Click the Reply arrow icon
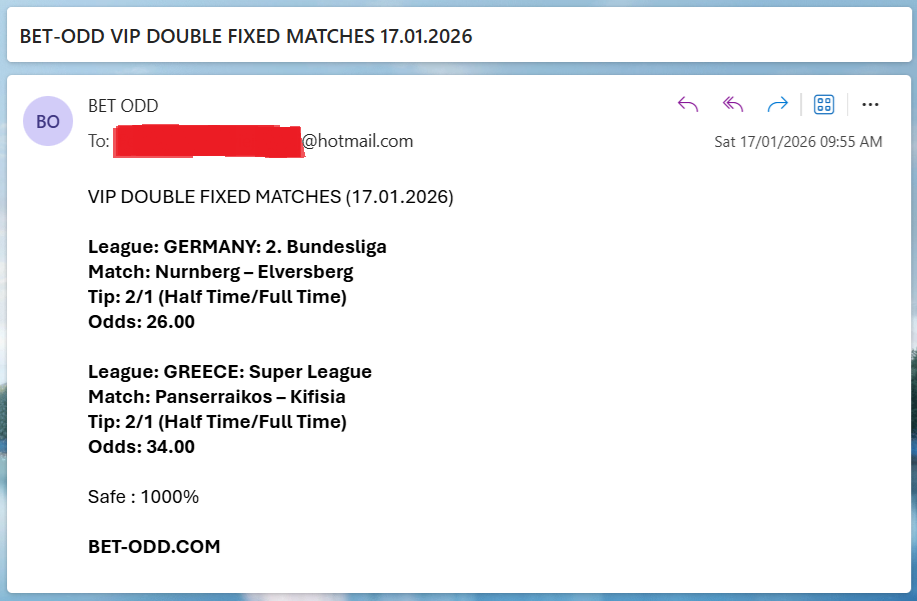Screen dimensions: 917x601 [x=688, y=105]
